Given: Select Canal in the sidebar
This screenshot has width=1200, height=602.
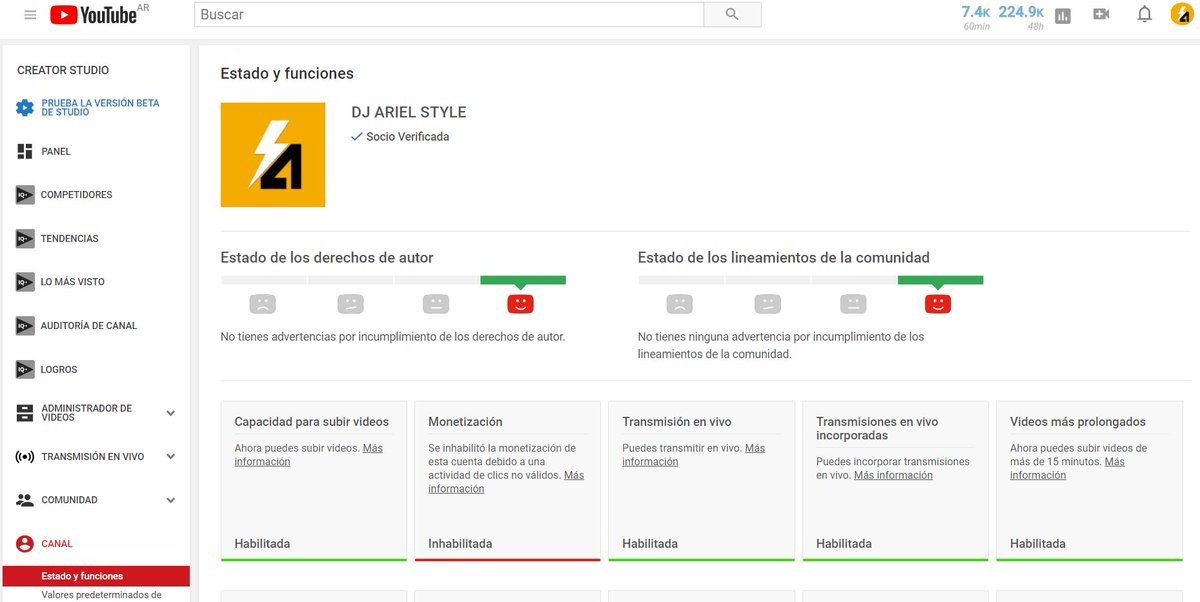Looking at the screenshot, I should (x=57, y=544).
